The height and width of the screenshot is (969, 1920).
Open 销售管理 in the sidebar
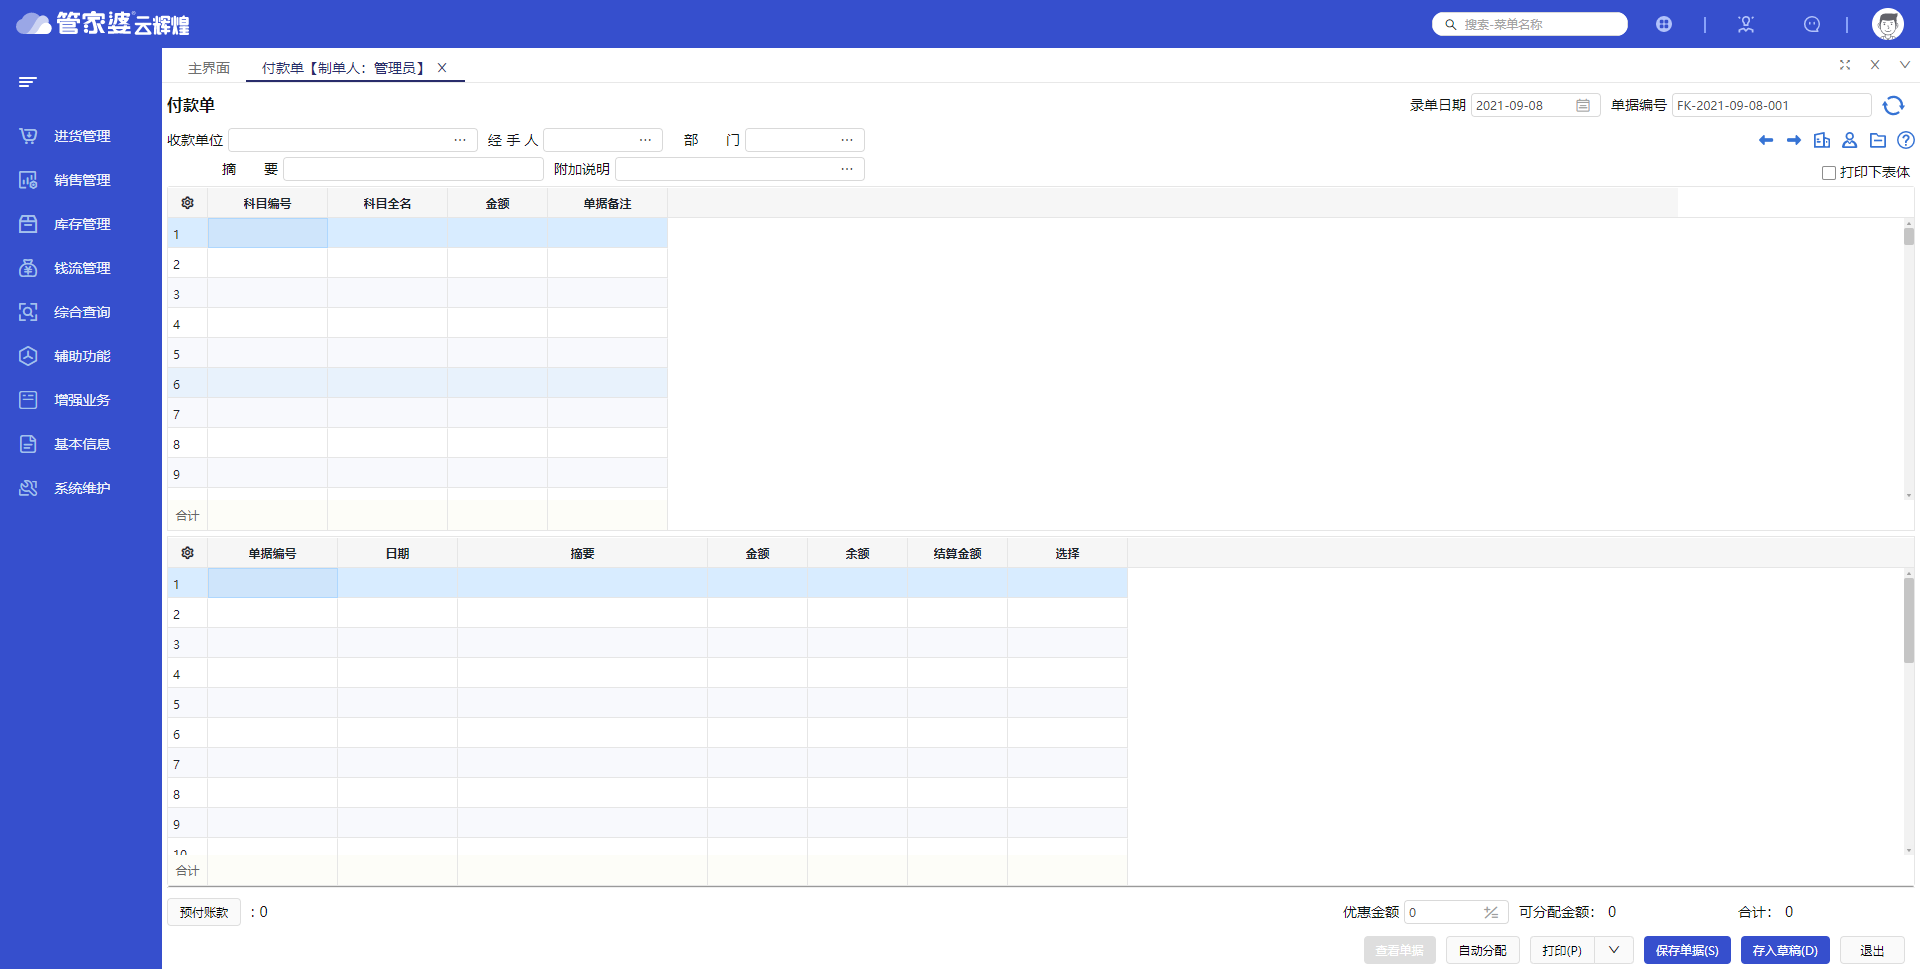tap(82, 180)
